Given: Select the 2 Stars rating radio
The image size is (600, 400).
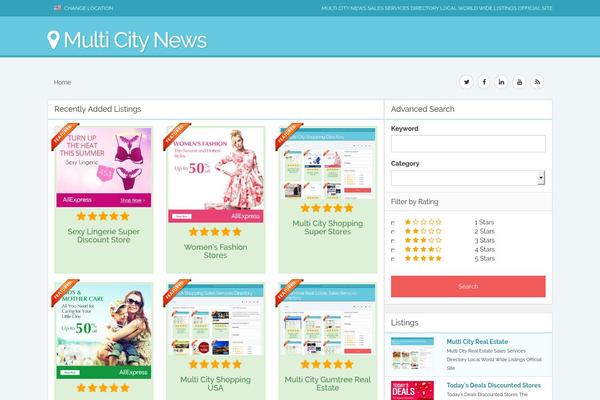Looking at the screenshot, I should [393, 232].
